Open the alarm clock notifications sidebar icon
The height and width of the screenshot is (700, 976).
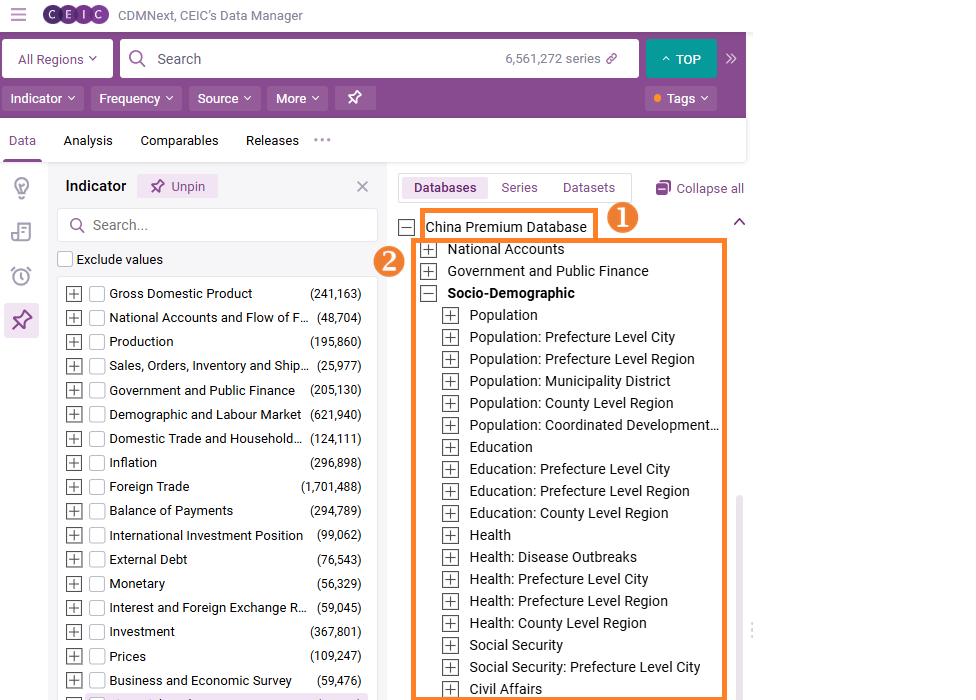pyautogui.click(x=21, y=276)
